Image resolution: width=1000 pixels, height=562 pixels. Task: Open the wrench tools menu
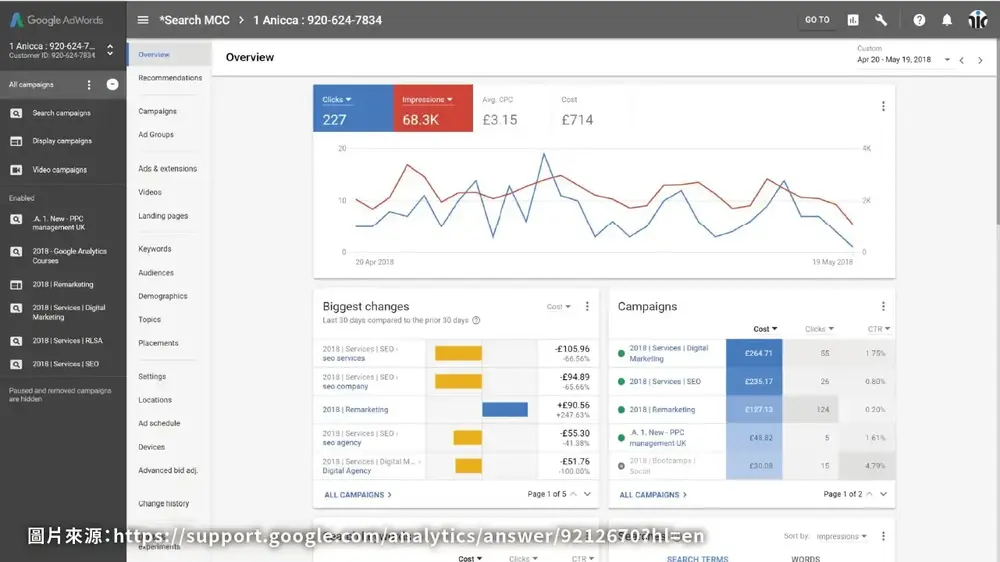881,20
